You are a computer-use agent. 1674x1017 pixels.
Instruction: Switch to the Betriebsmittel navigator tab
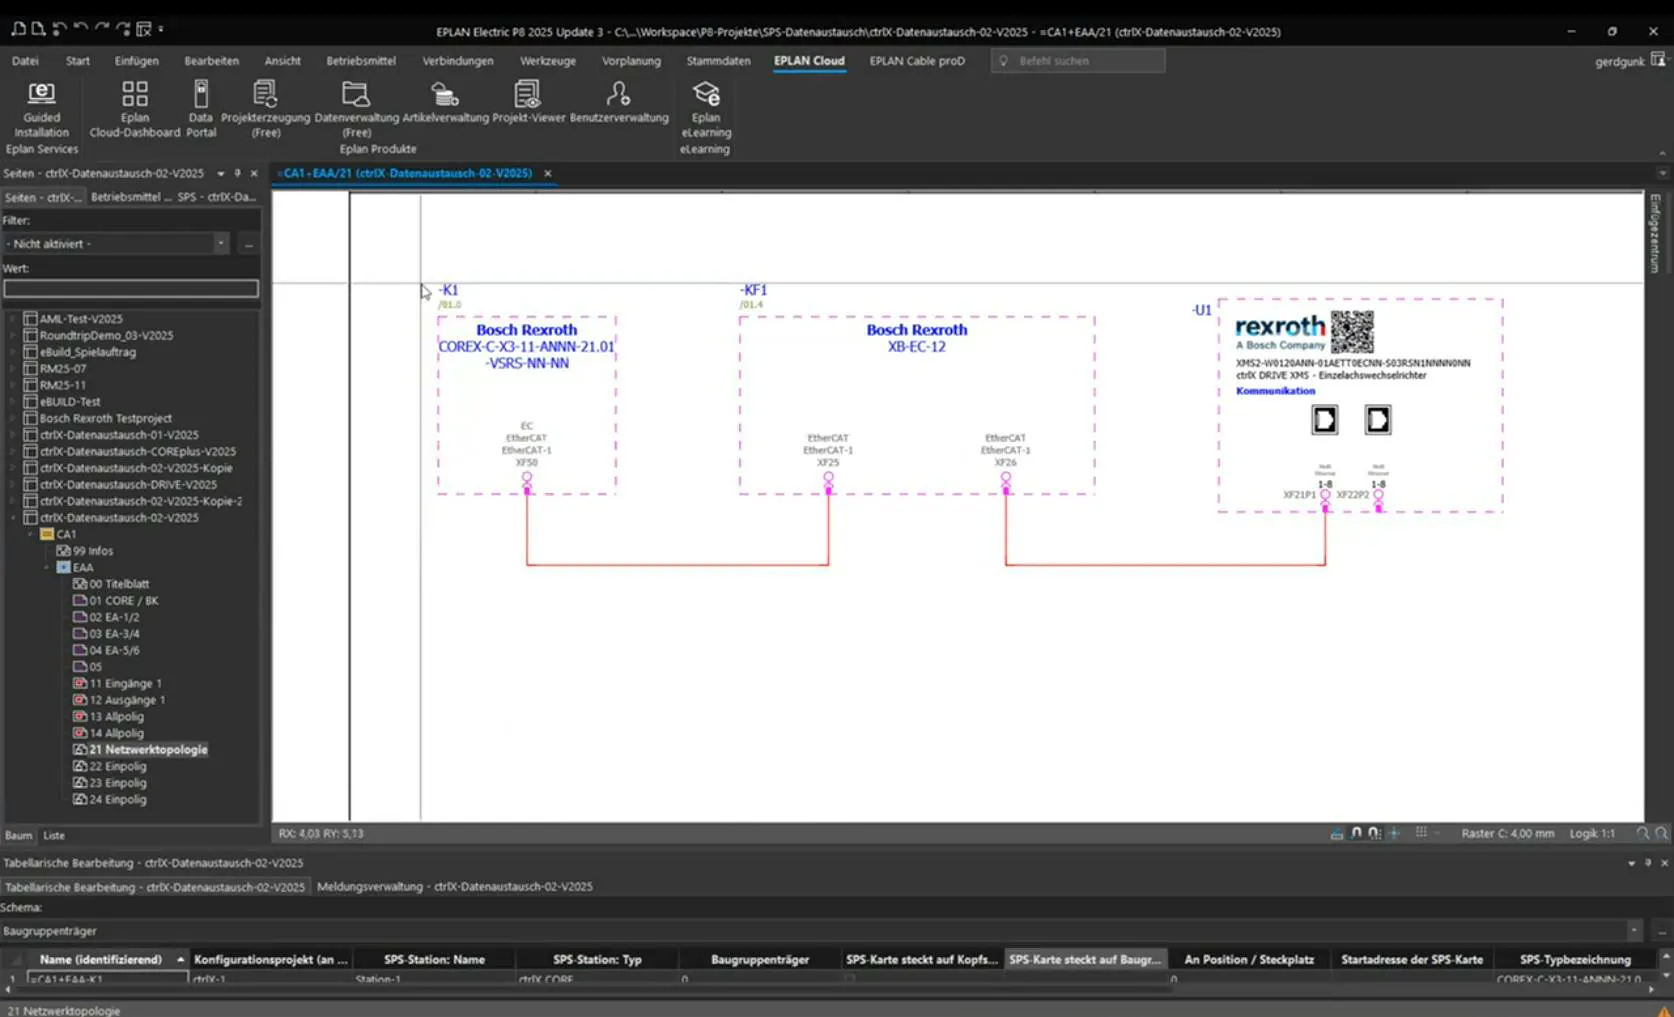(x=130, y=197)
